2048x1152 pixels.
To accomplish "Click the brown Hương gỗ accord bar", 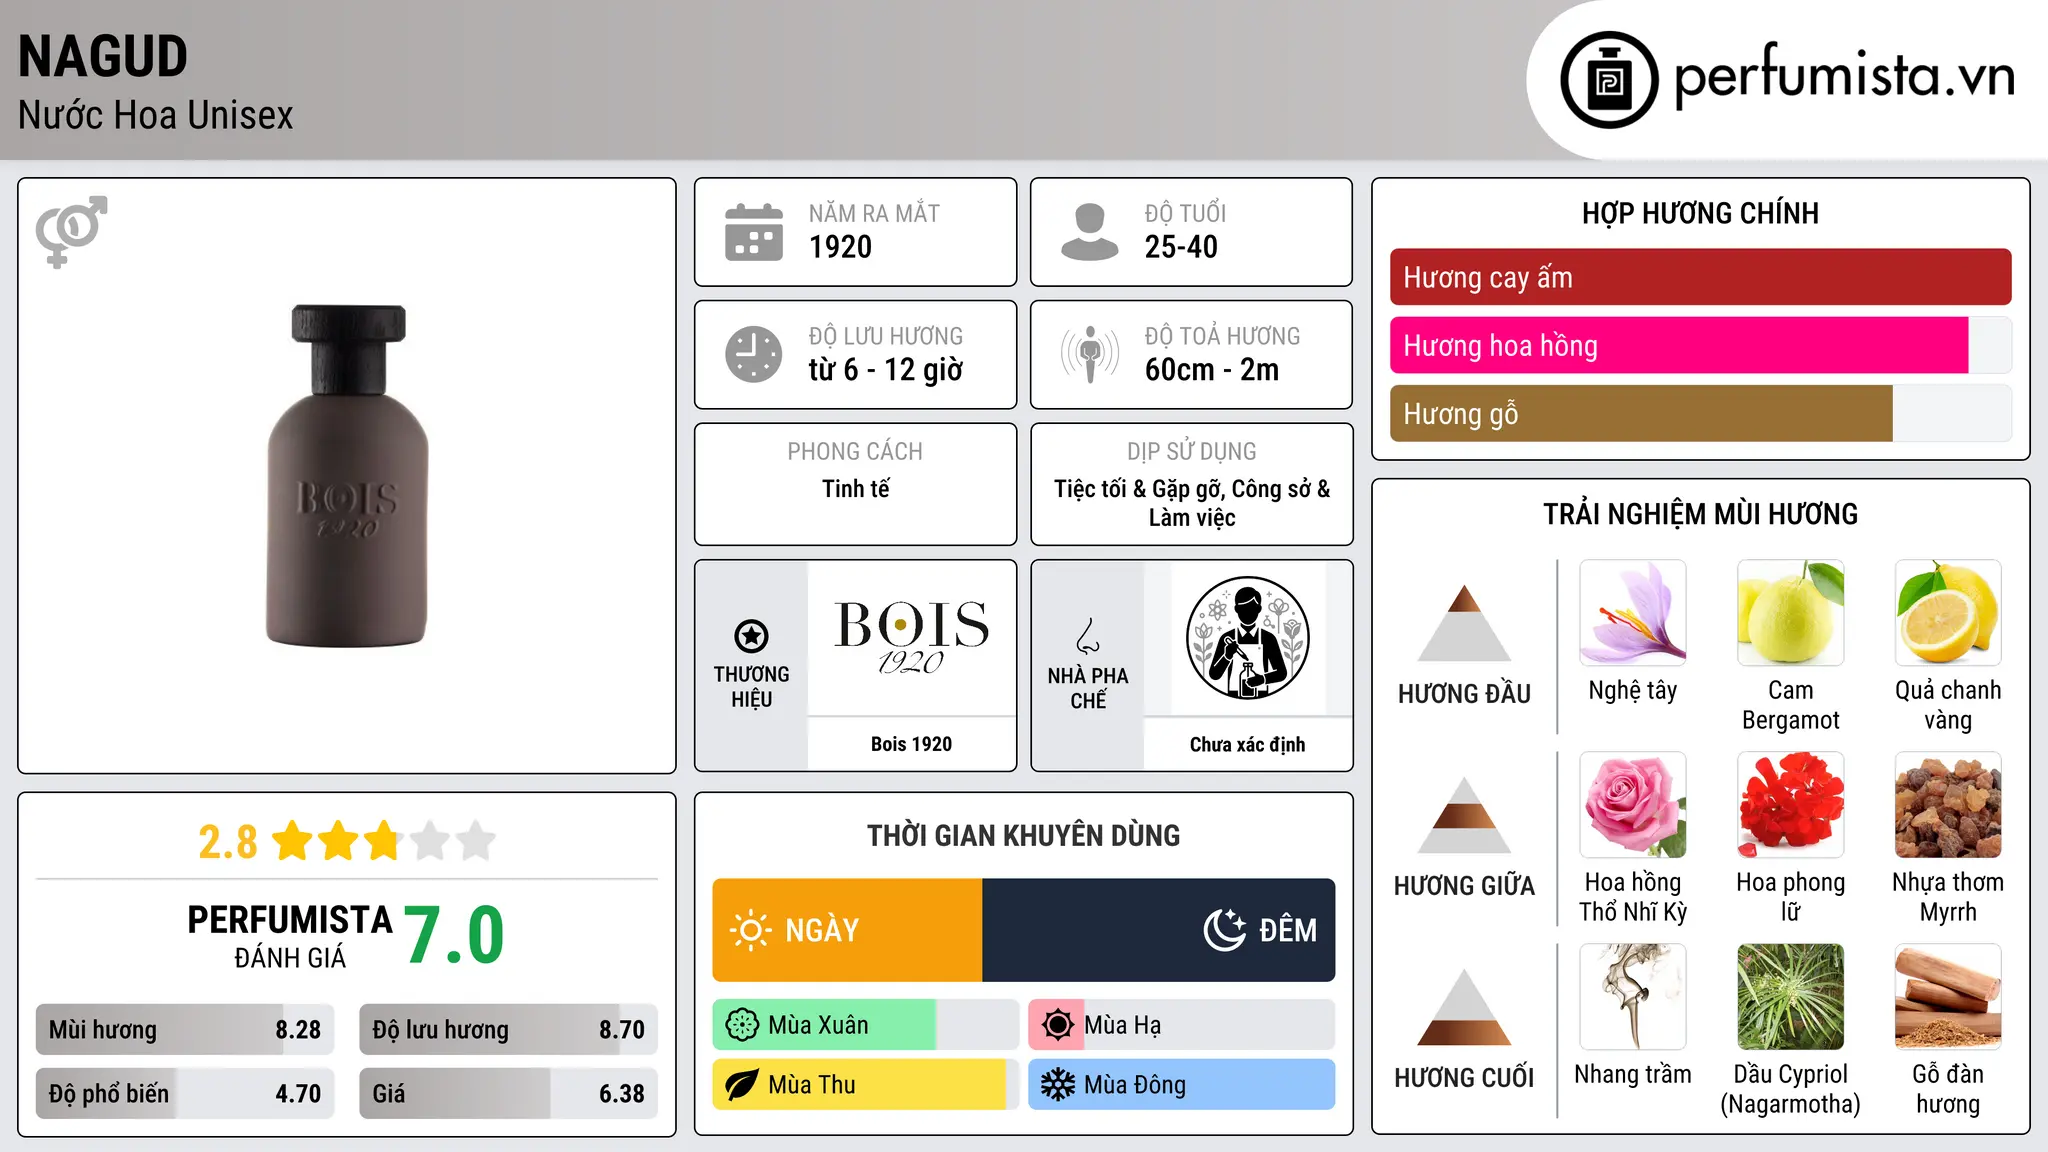I will [1641, 413].
